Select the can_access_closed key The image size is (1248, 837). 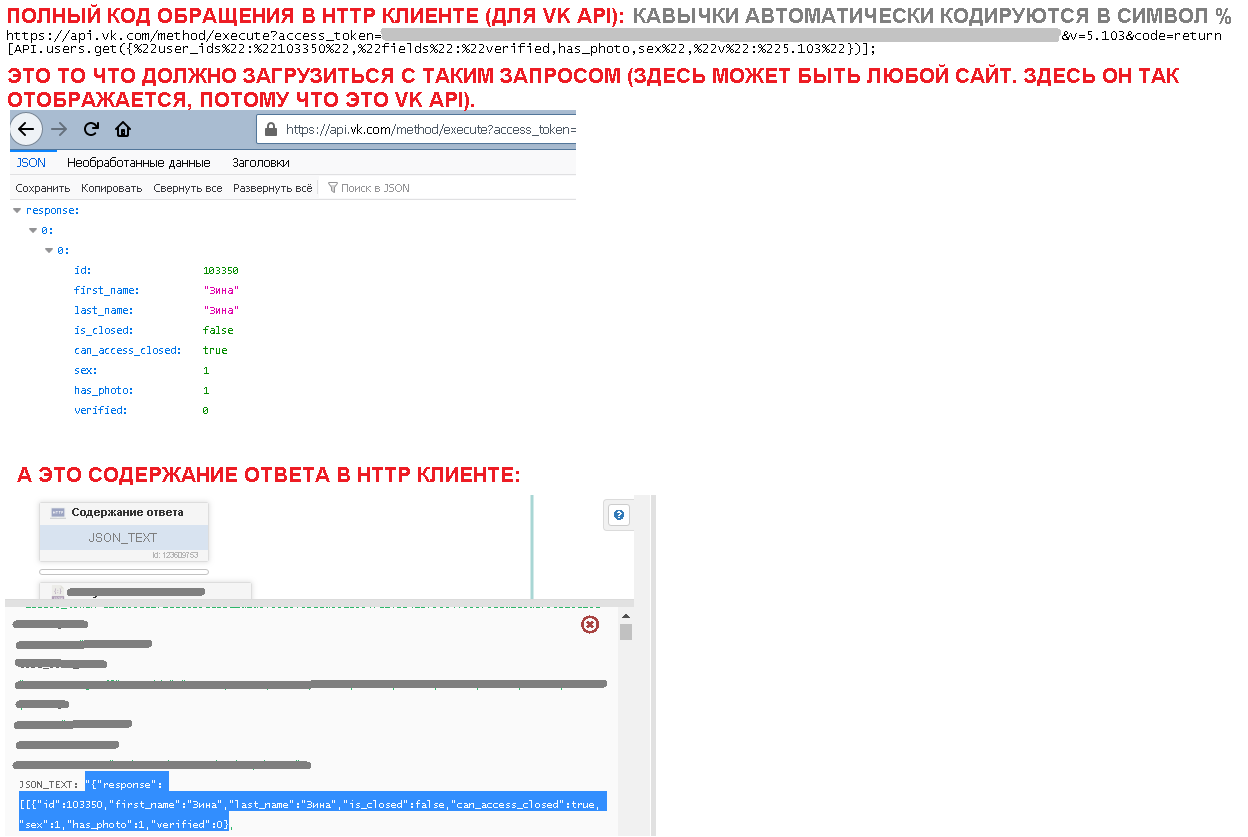click(x=127, y=350)
